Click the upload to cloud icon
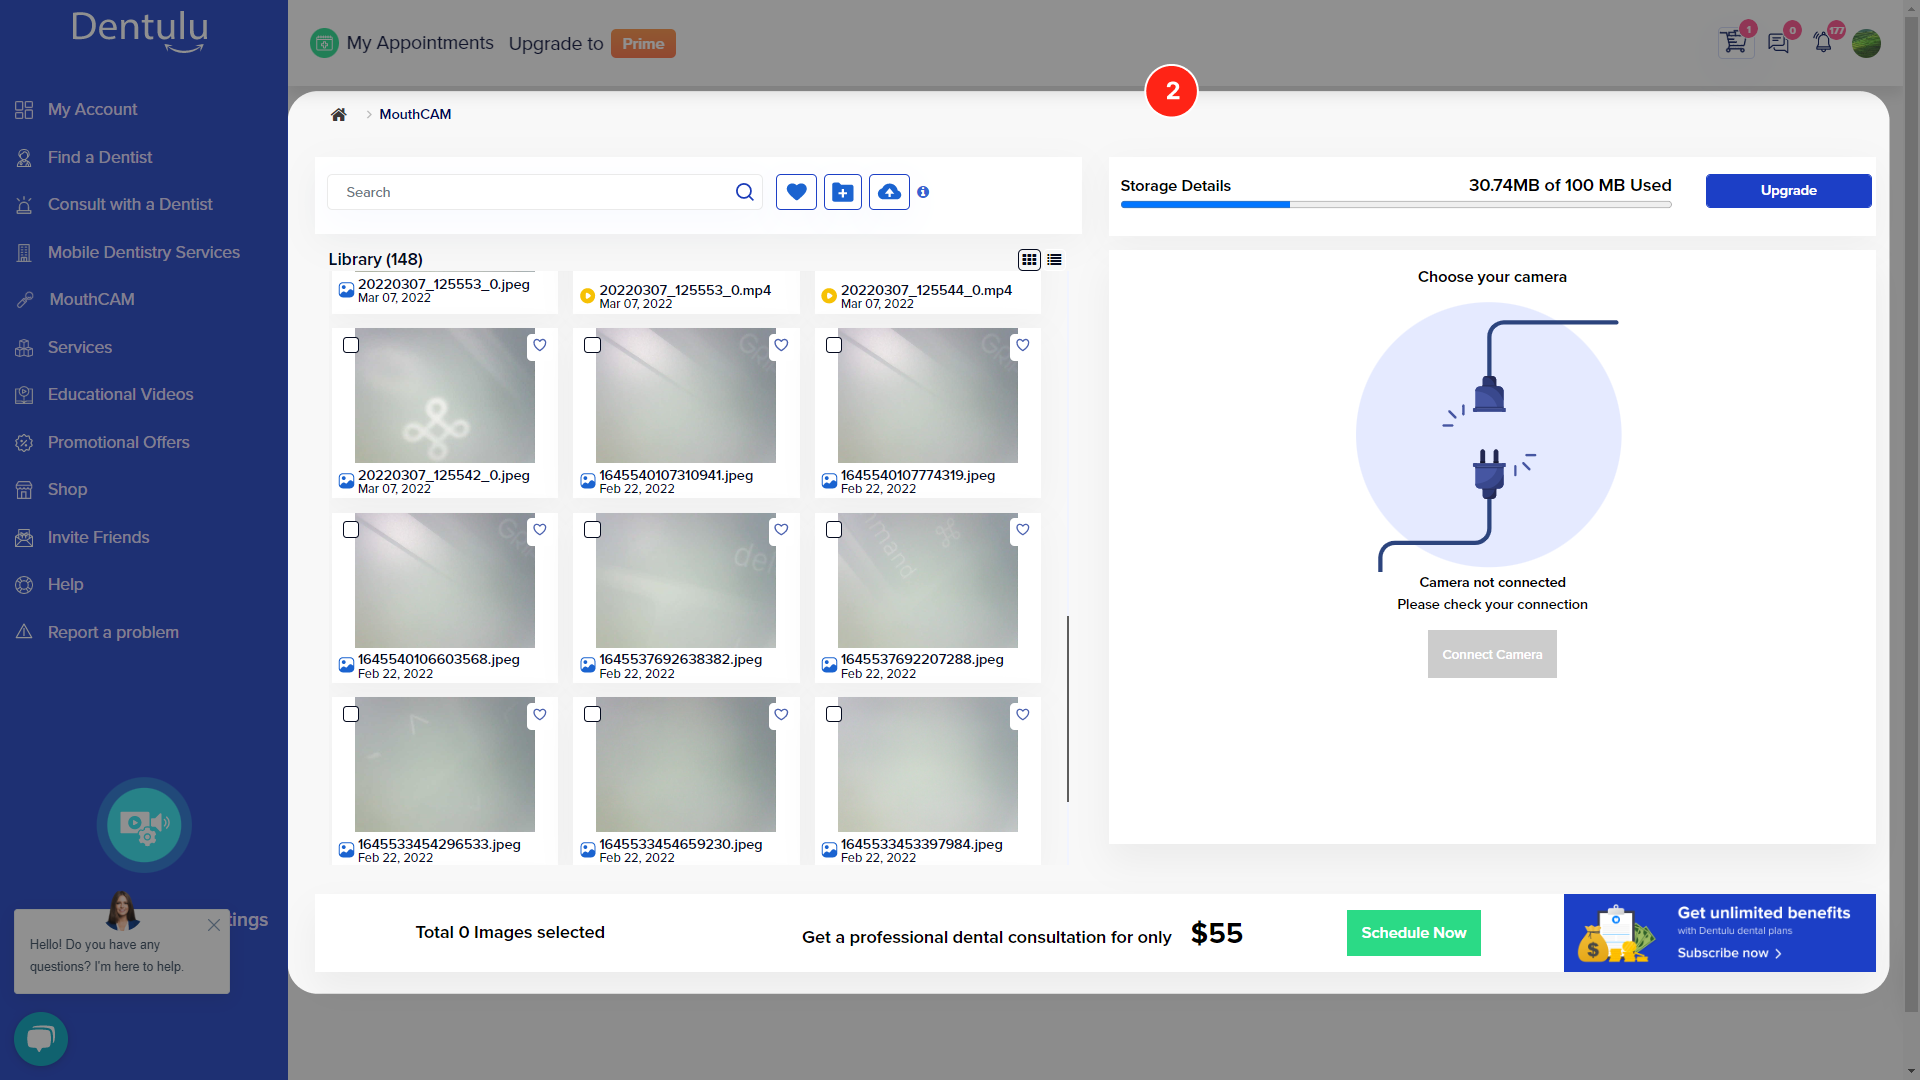 [889, 191]
